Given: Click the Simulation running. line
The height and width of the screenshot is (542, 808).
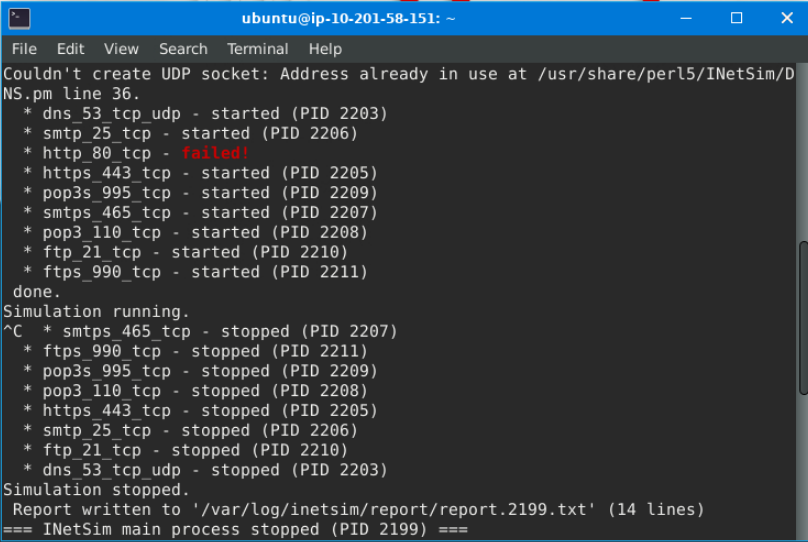Looking at the screenshot, I should coord(96,312).
